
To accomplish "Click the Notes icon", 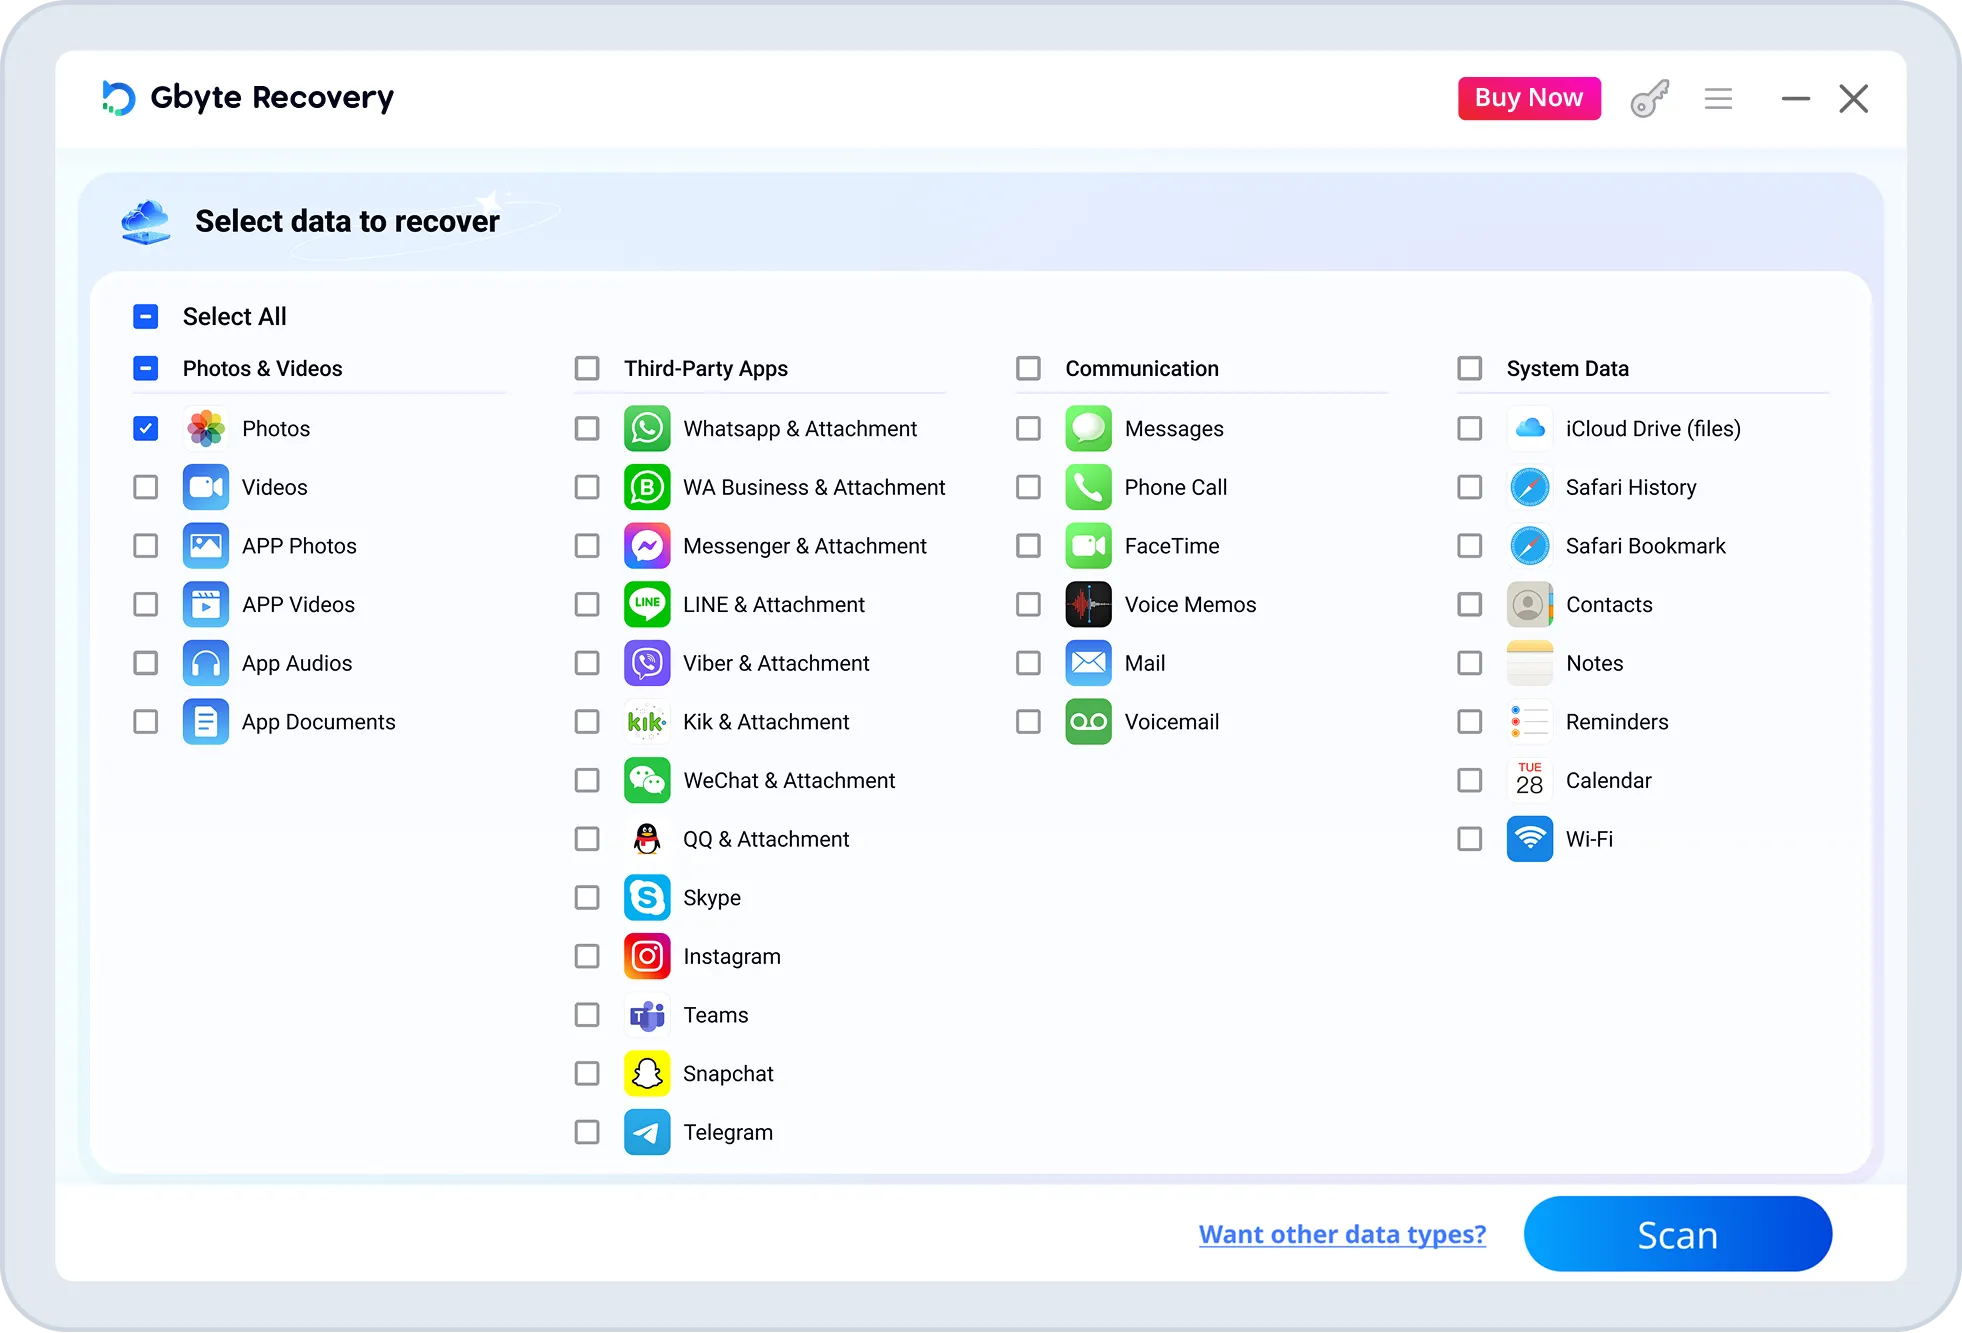I will (x=1530, y=663).
